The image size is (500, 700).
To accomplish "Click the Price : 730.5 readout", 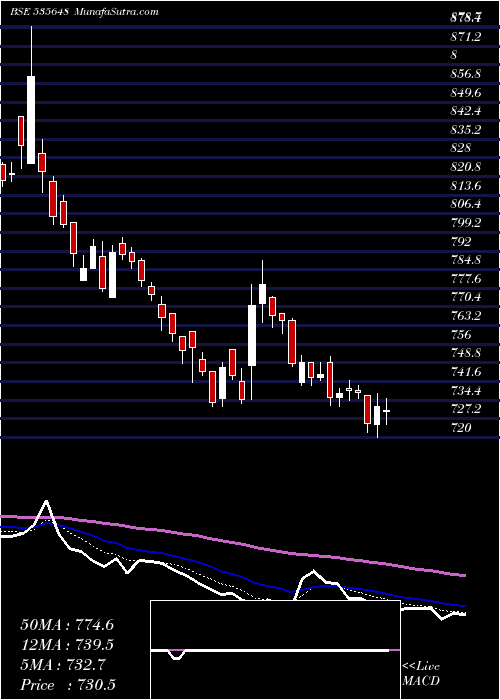I will pos(69,685).
